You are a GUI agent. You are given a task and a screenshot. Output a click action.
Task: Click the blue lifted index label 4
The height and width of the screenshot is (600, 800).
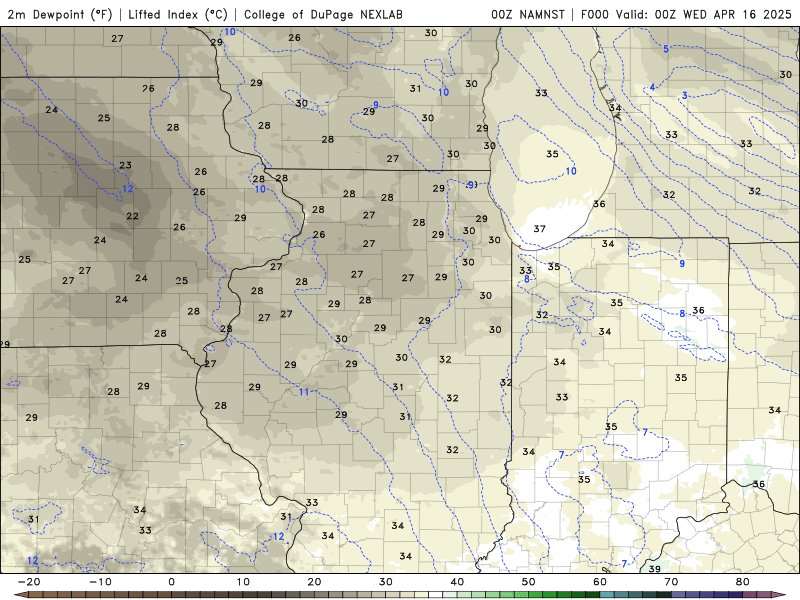(652, 87)
